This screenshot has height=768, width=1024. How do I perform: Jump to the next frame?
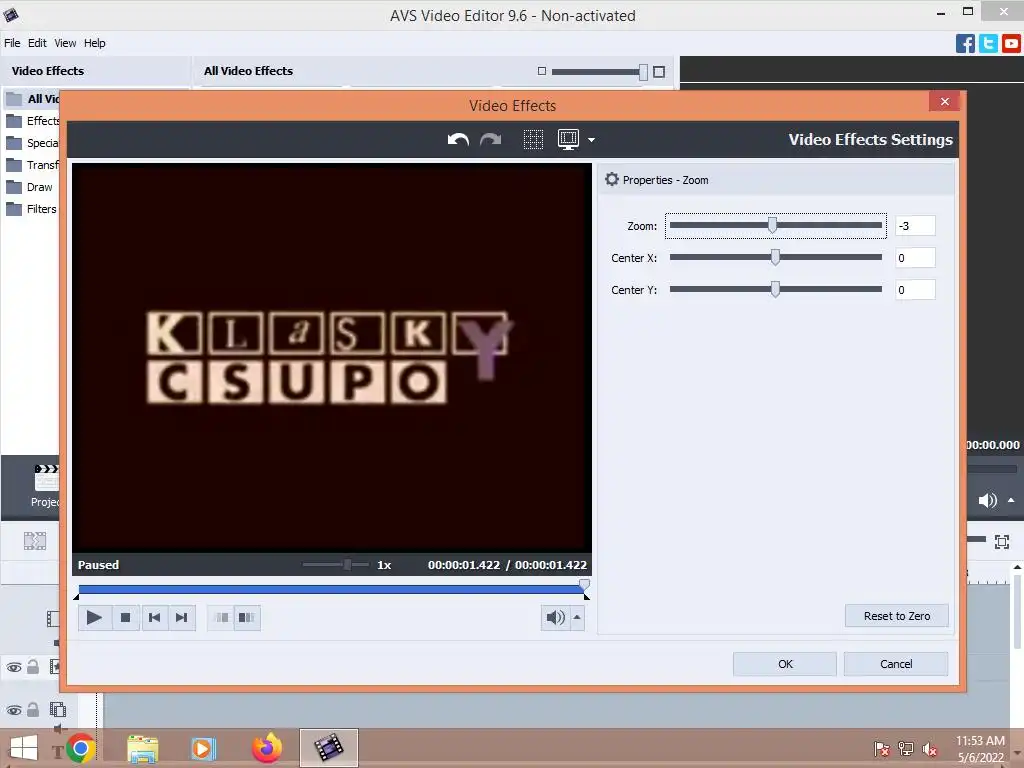tap(182, 617)
